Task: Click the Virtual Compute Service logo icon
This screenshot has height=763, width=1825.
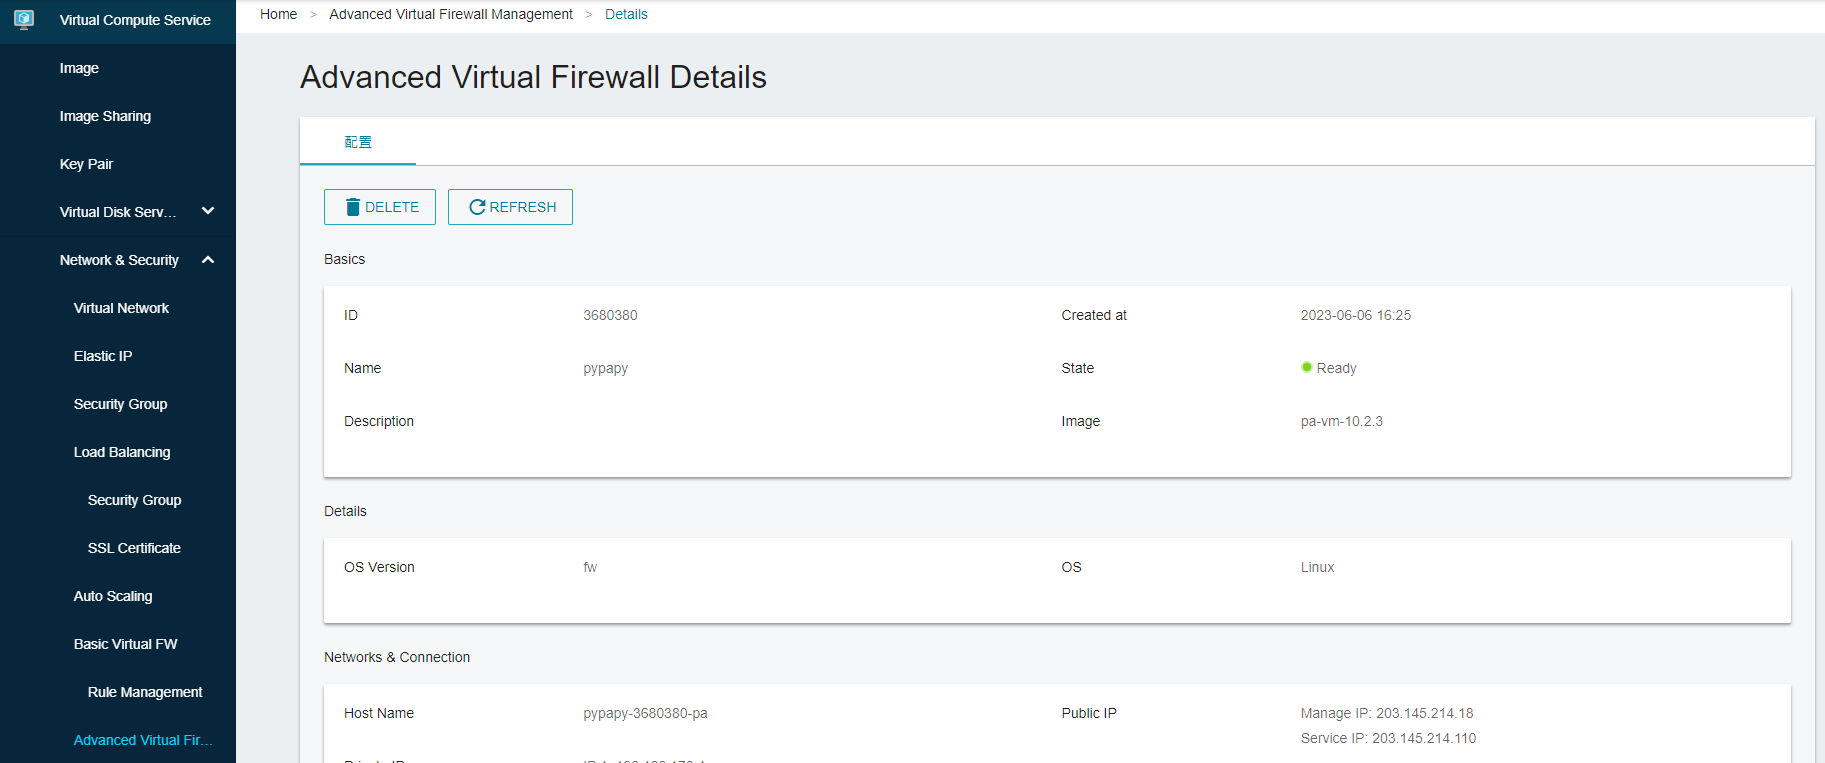Action: pos(24,19)
